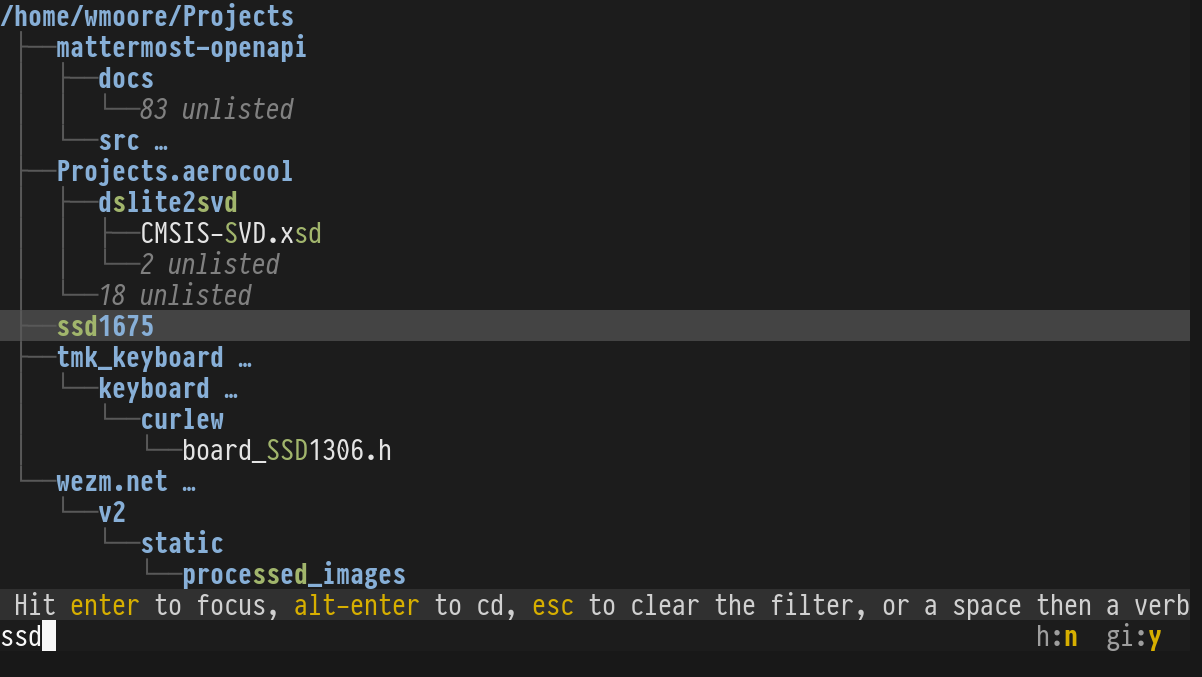
Task: Open the dslite2svd folder
Action: coord(167,203)
